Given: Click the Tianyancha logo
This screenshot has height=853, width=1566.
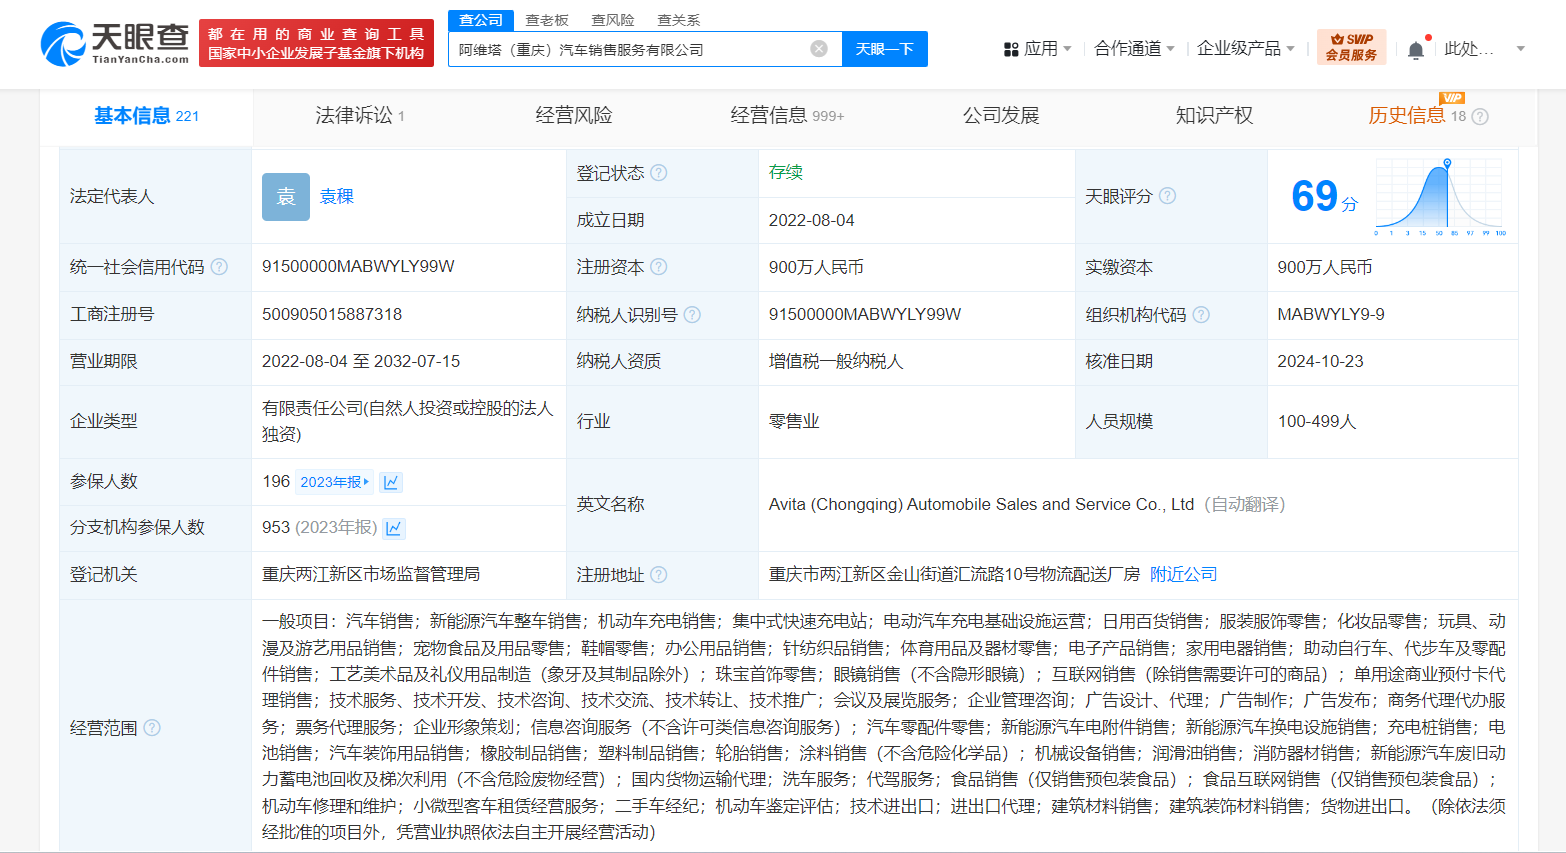Looking at the screenshot, I should [115, 43].
